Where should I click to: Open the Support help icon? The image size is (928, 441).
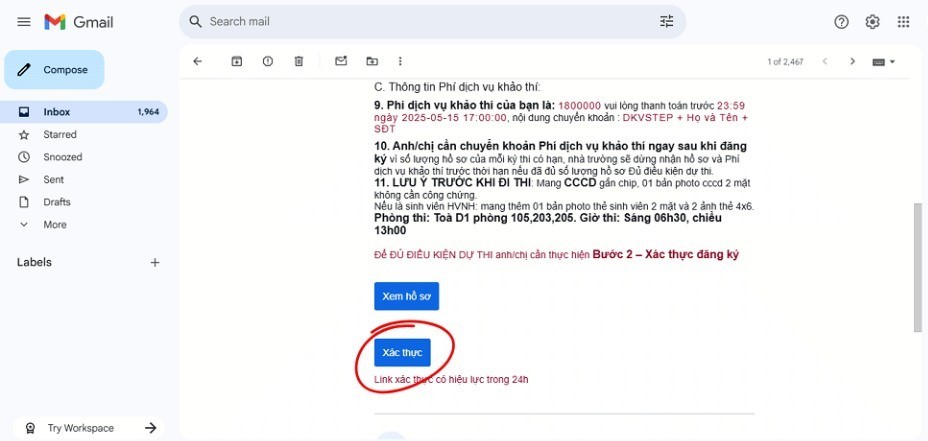(x=841, y=22)
